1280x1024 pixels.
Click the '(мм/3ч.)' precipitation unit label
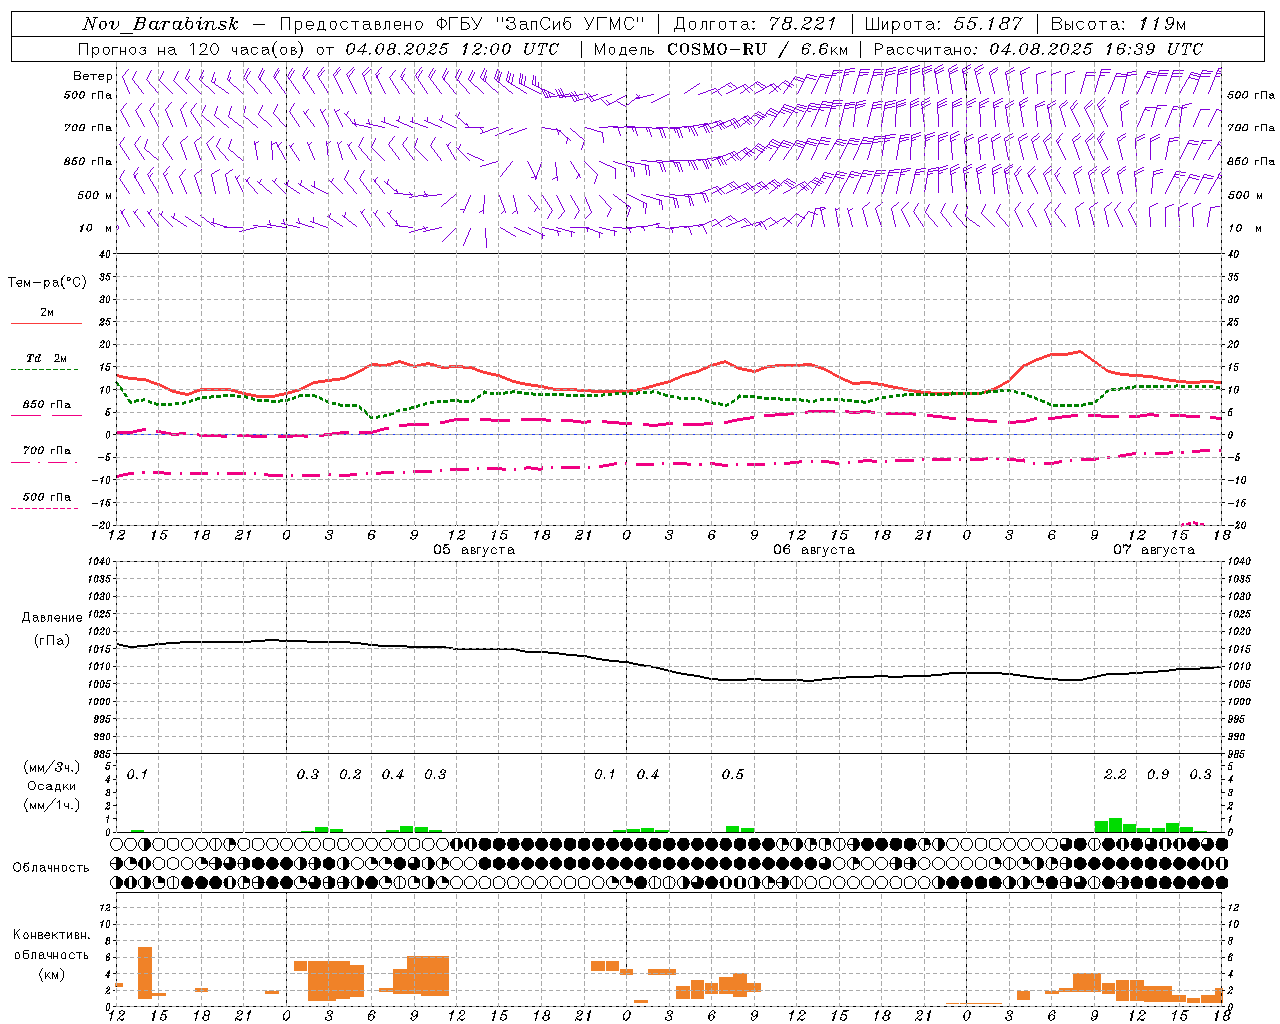click(x=52, y=768)
